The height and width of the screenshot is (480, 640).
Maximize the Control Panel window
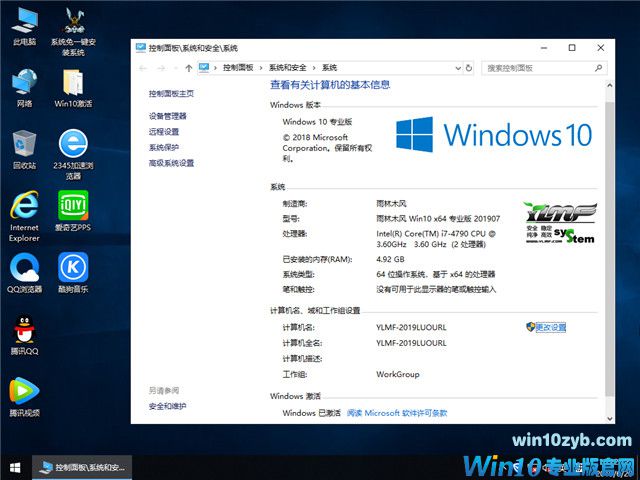[572, 48]
